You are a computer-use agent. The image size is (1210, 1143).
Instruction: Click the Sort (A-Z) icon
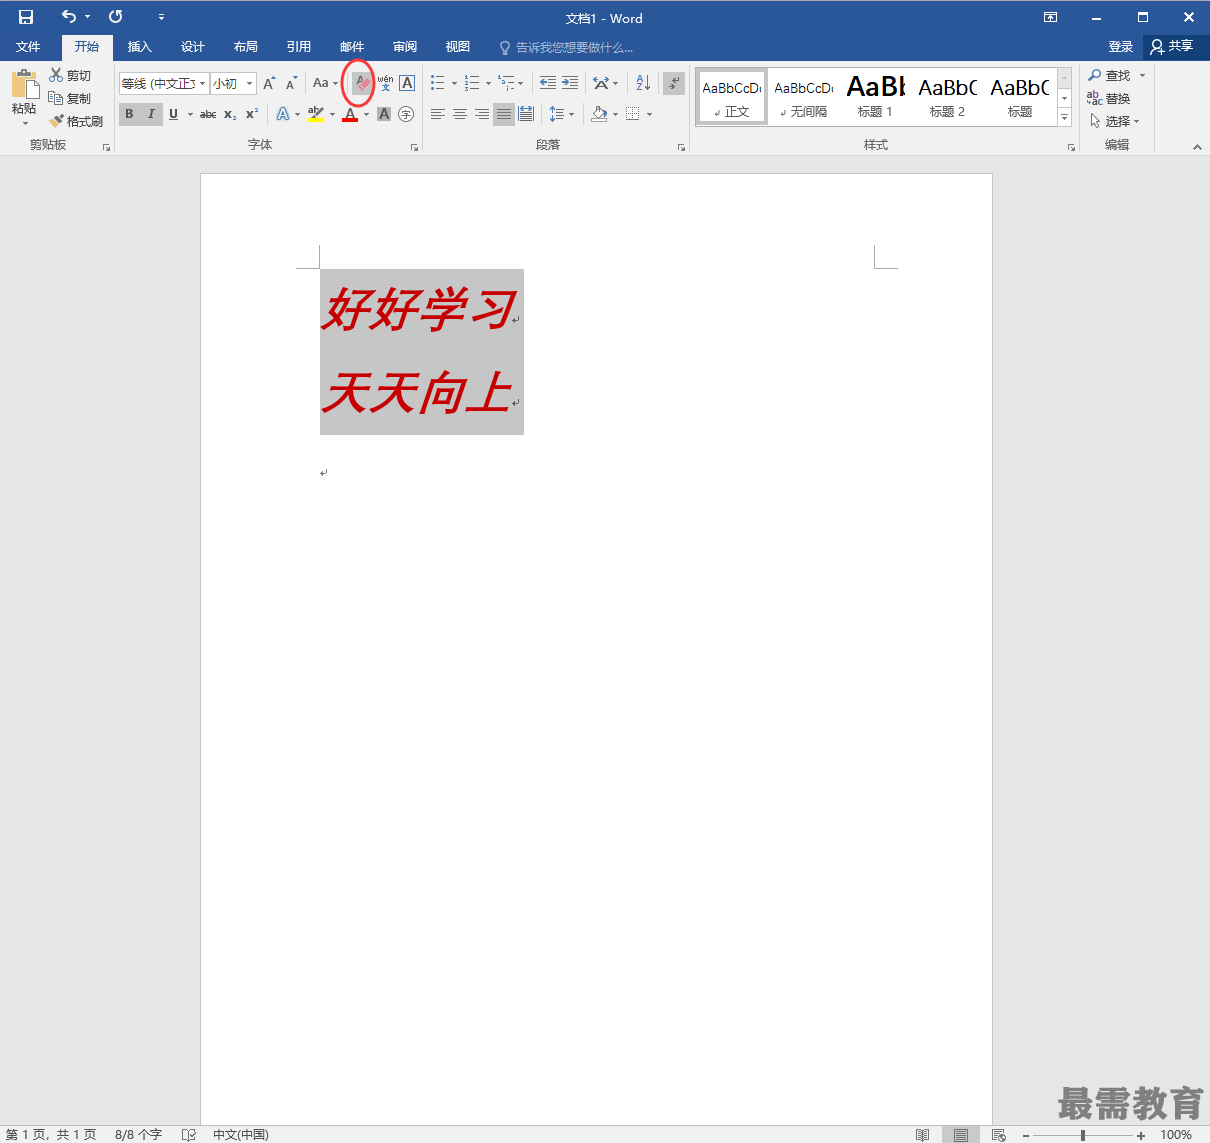tap(643, 84)
